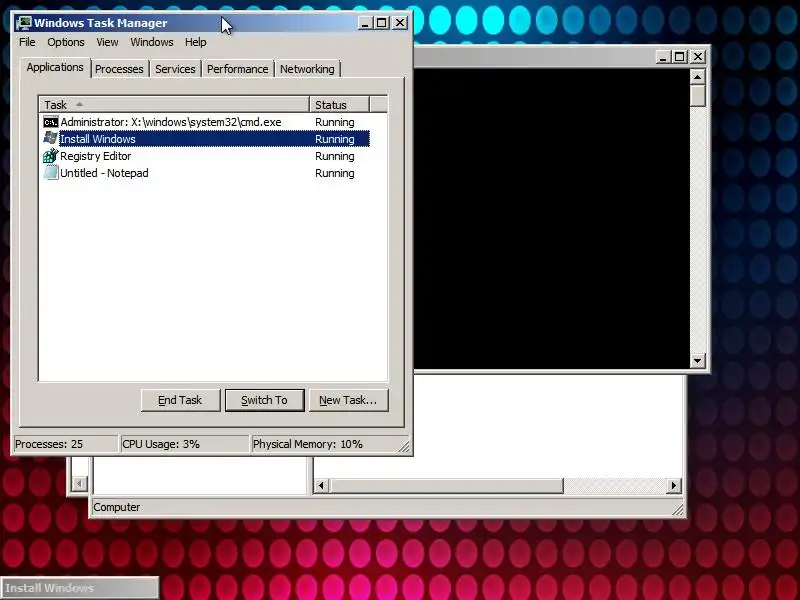The height and width of the screenshot is (600, 800).
Task: Switch to the Networking tab
Action: (307, 69)
